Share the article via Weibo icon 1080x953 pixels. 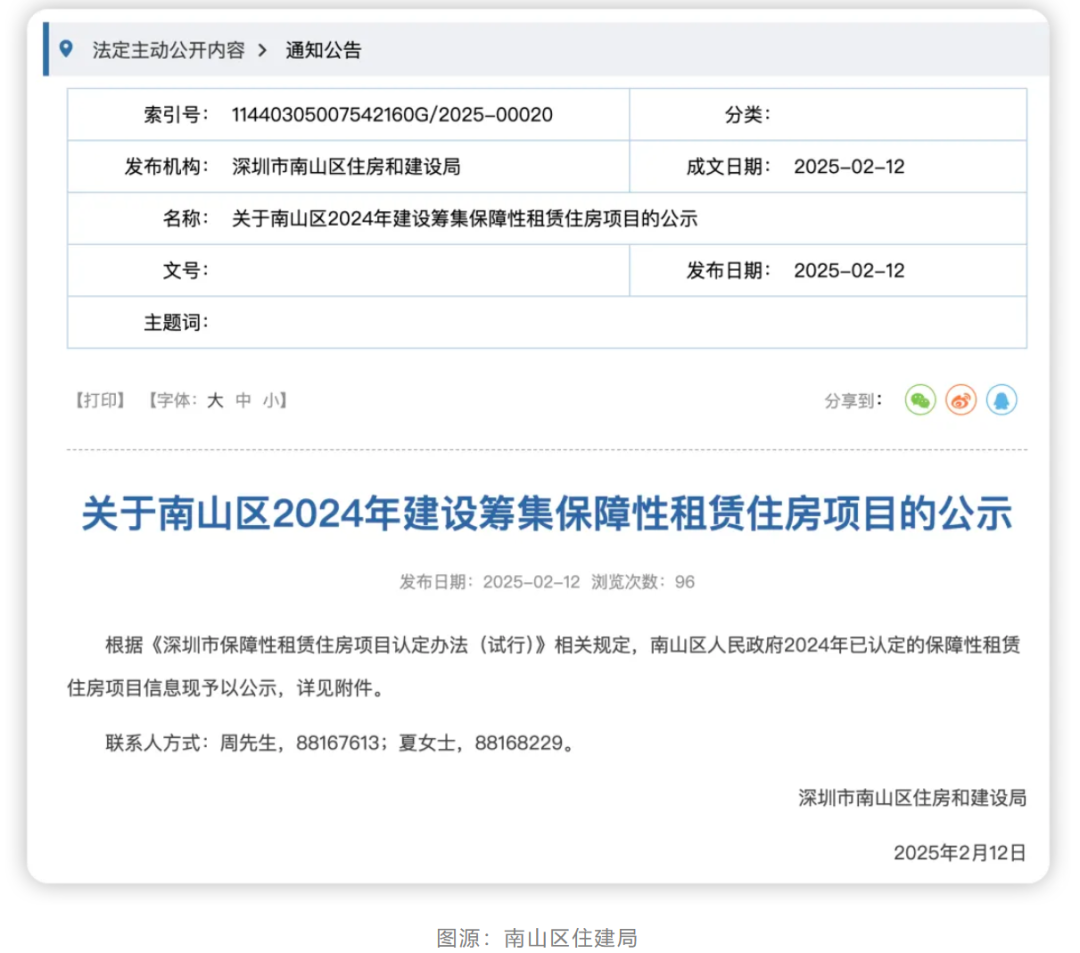click(x=960, y=400)
